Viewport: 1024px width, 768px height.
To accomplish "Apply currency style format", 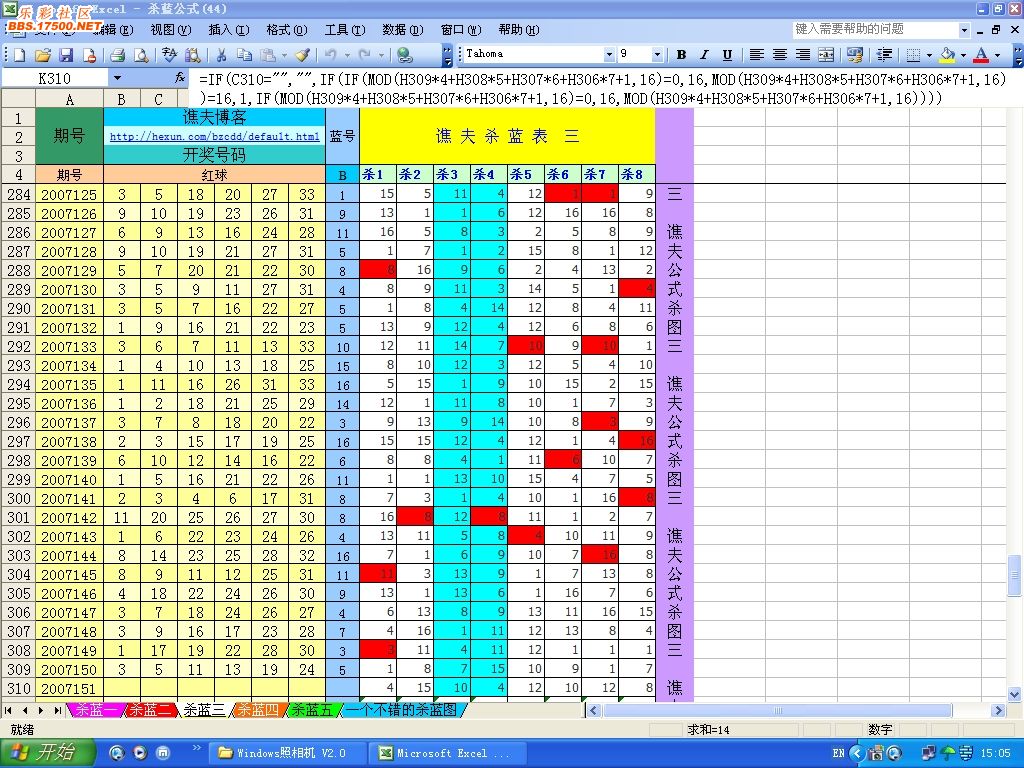I will (x=855, y=55).
